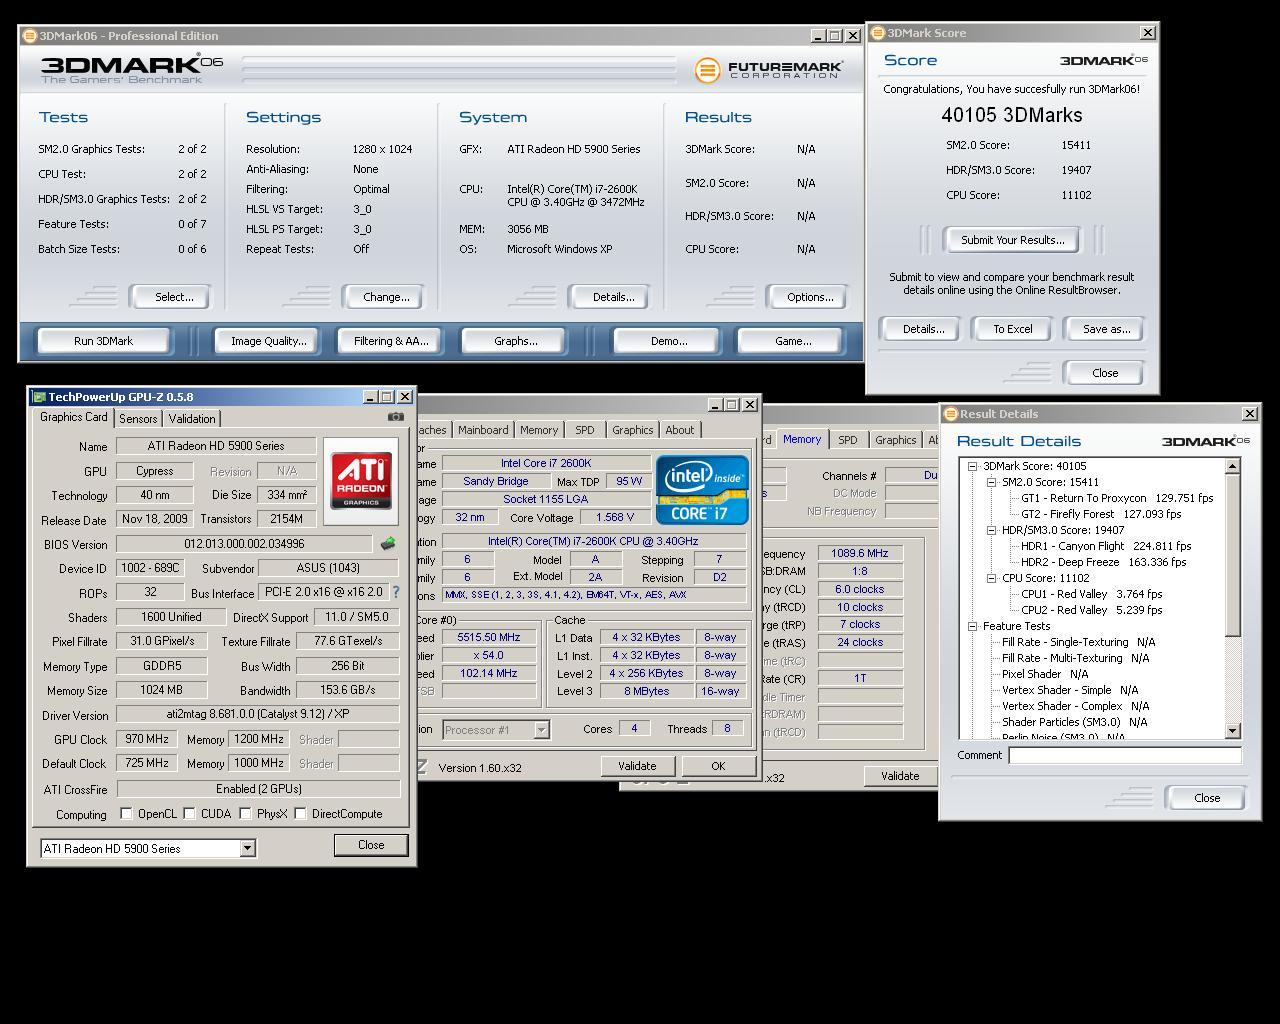
Task: Collapse the Feature Tests tree node
Action: (x=972, y=626)
